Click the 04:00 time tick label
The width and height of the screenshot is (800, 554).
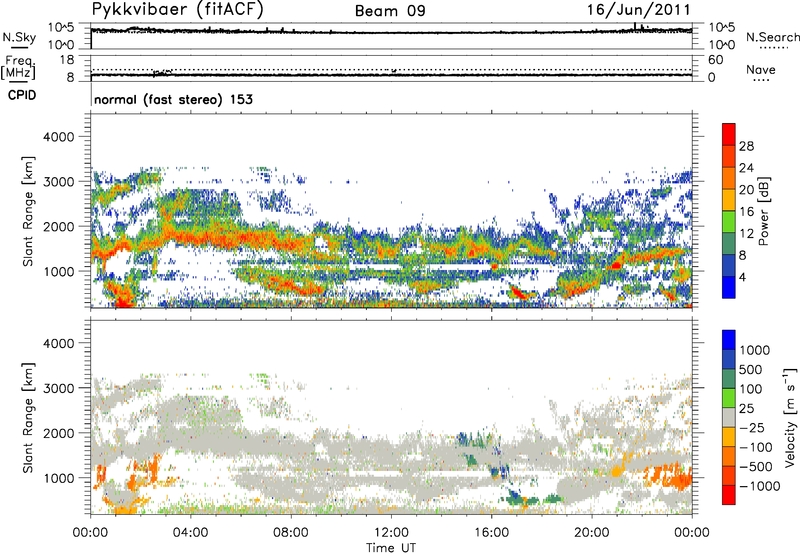coord(190,533)
